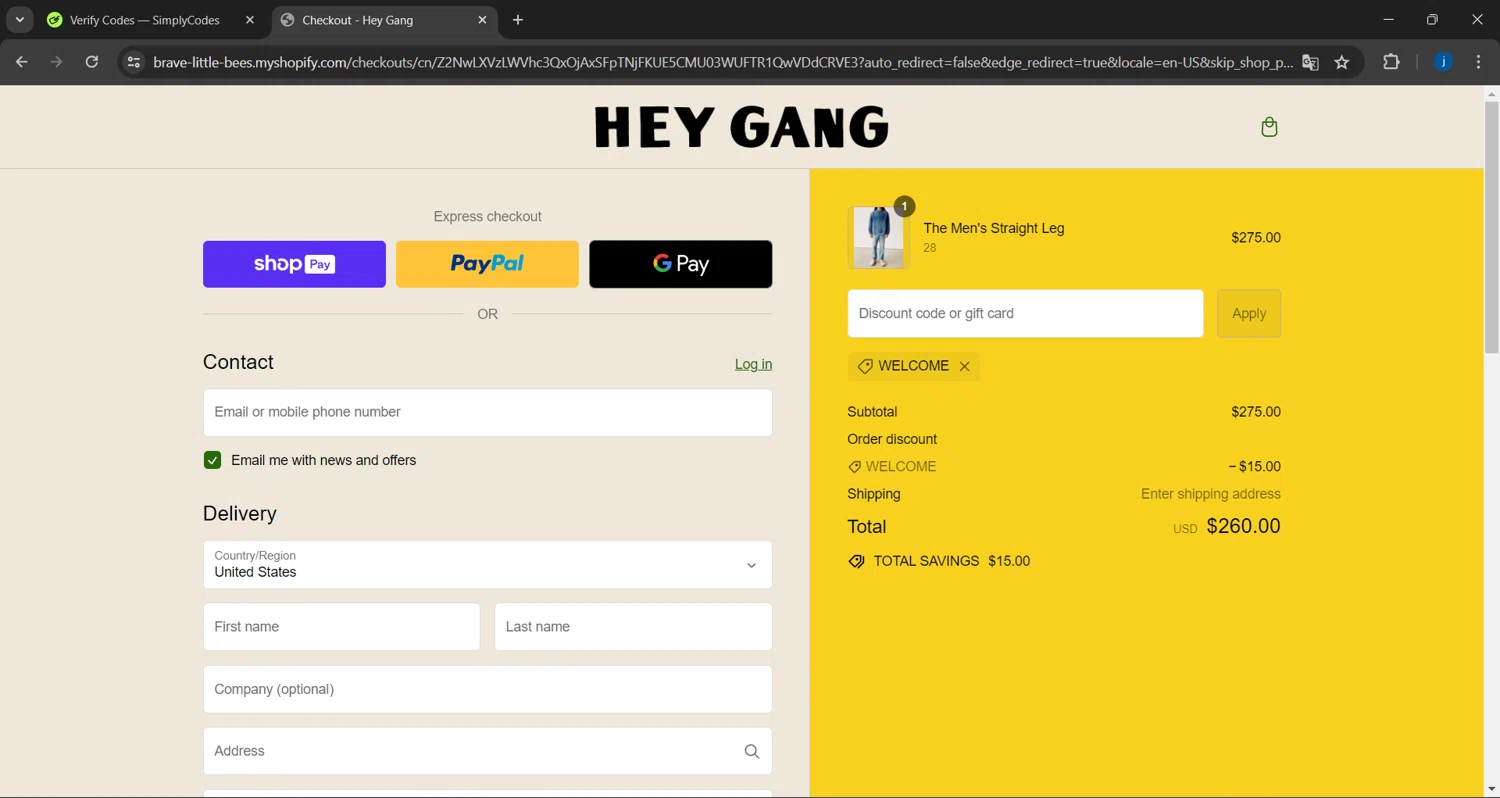Restore down the Chrome window
This screenshot has height=798, width=1500.
pyautogui.click(x=1432, y=20)
